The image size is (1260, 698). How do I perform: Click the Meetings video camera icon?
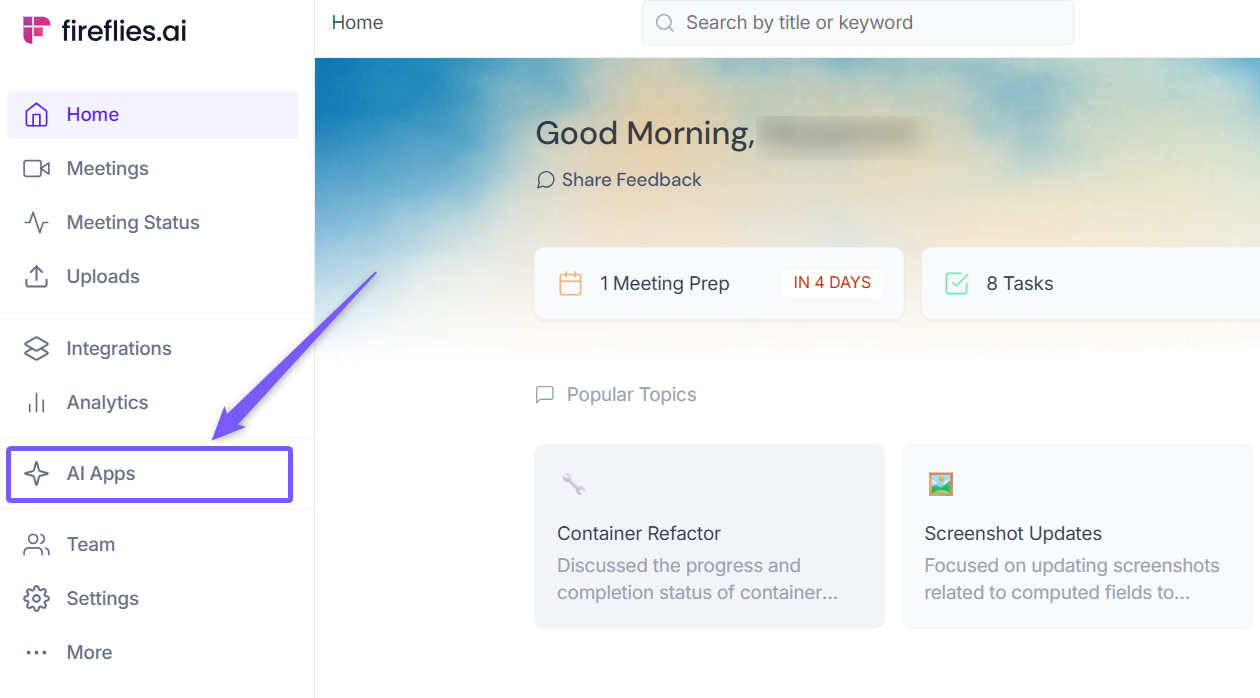[x=36, y=169]
